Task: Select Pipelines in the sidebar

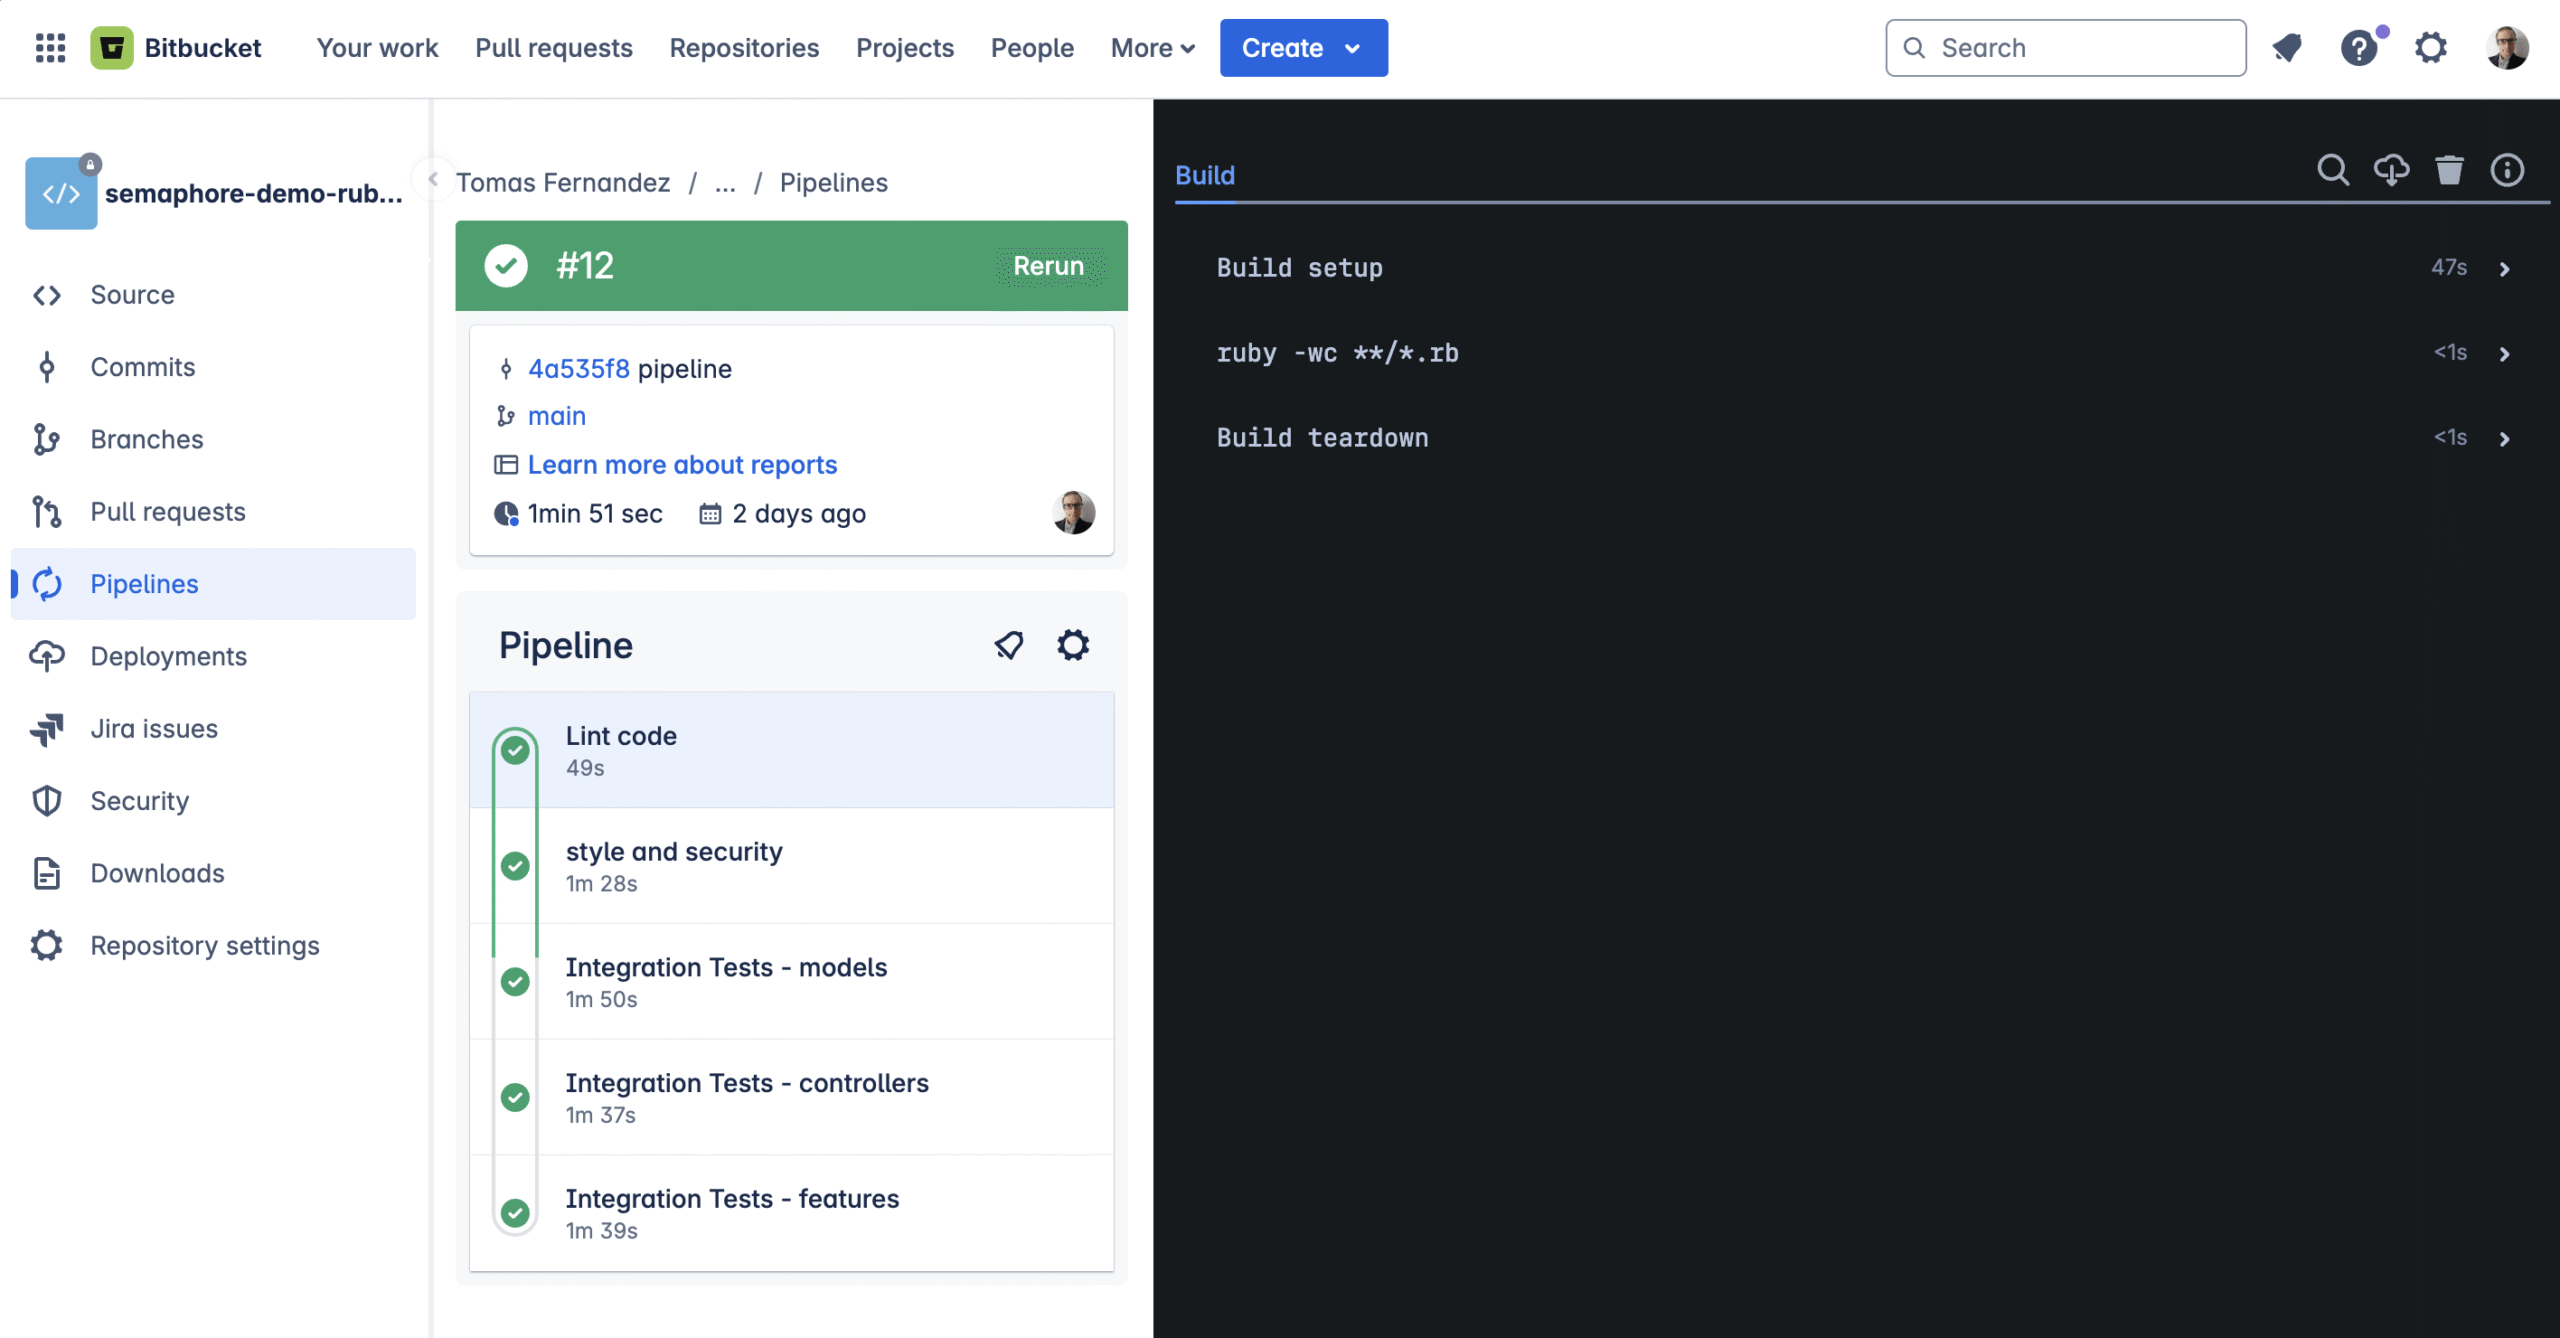Action: 213,584
